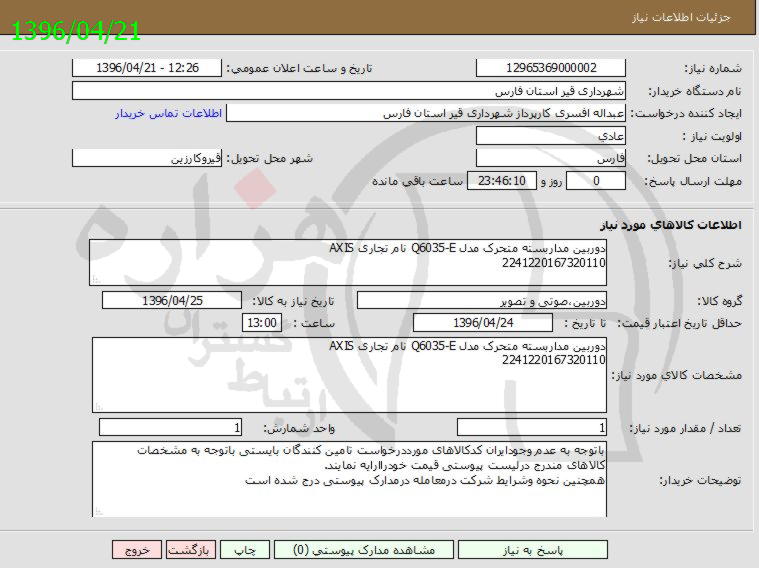759x568 pixels.
Task: Click the تاریخ نیاز به کالا field 1396/04/25
Action: click(172, 300)
